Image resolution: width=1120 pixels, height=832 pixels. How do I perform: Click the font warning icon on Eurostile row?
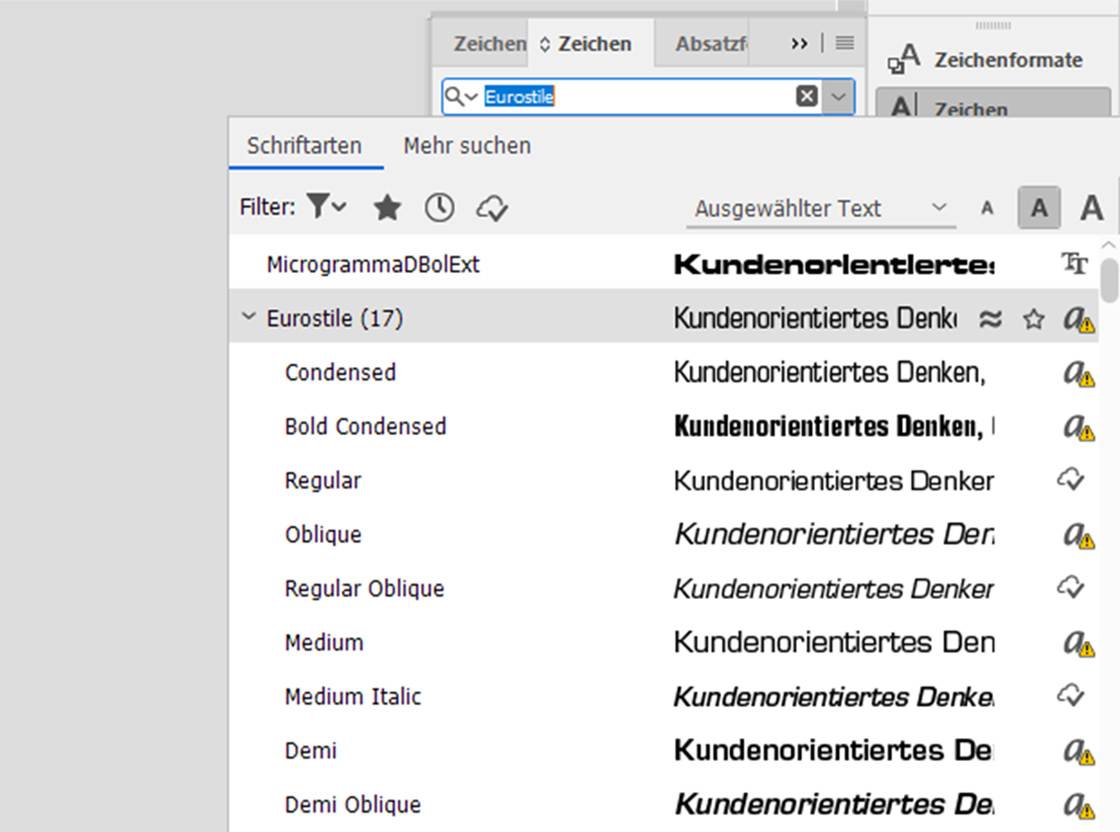tap(1079, 319)
